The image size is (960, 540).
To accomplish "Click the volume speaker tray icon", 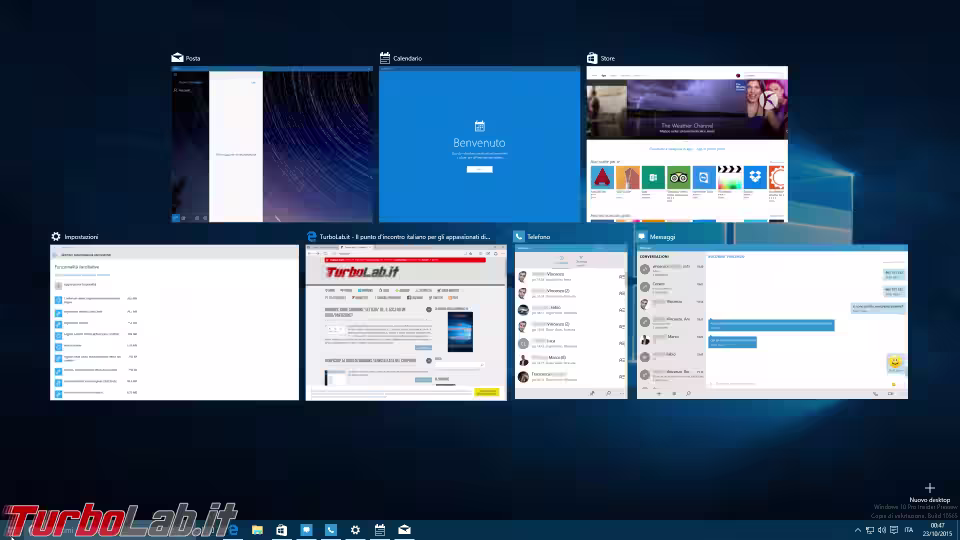I will 882,530.
